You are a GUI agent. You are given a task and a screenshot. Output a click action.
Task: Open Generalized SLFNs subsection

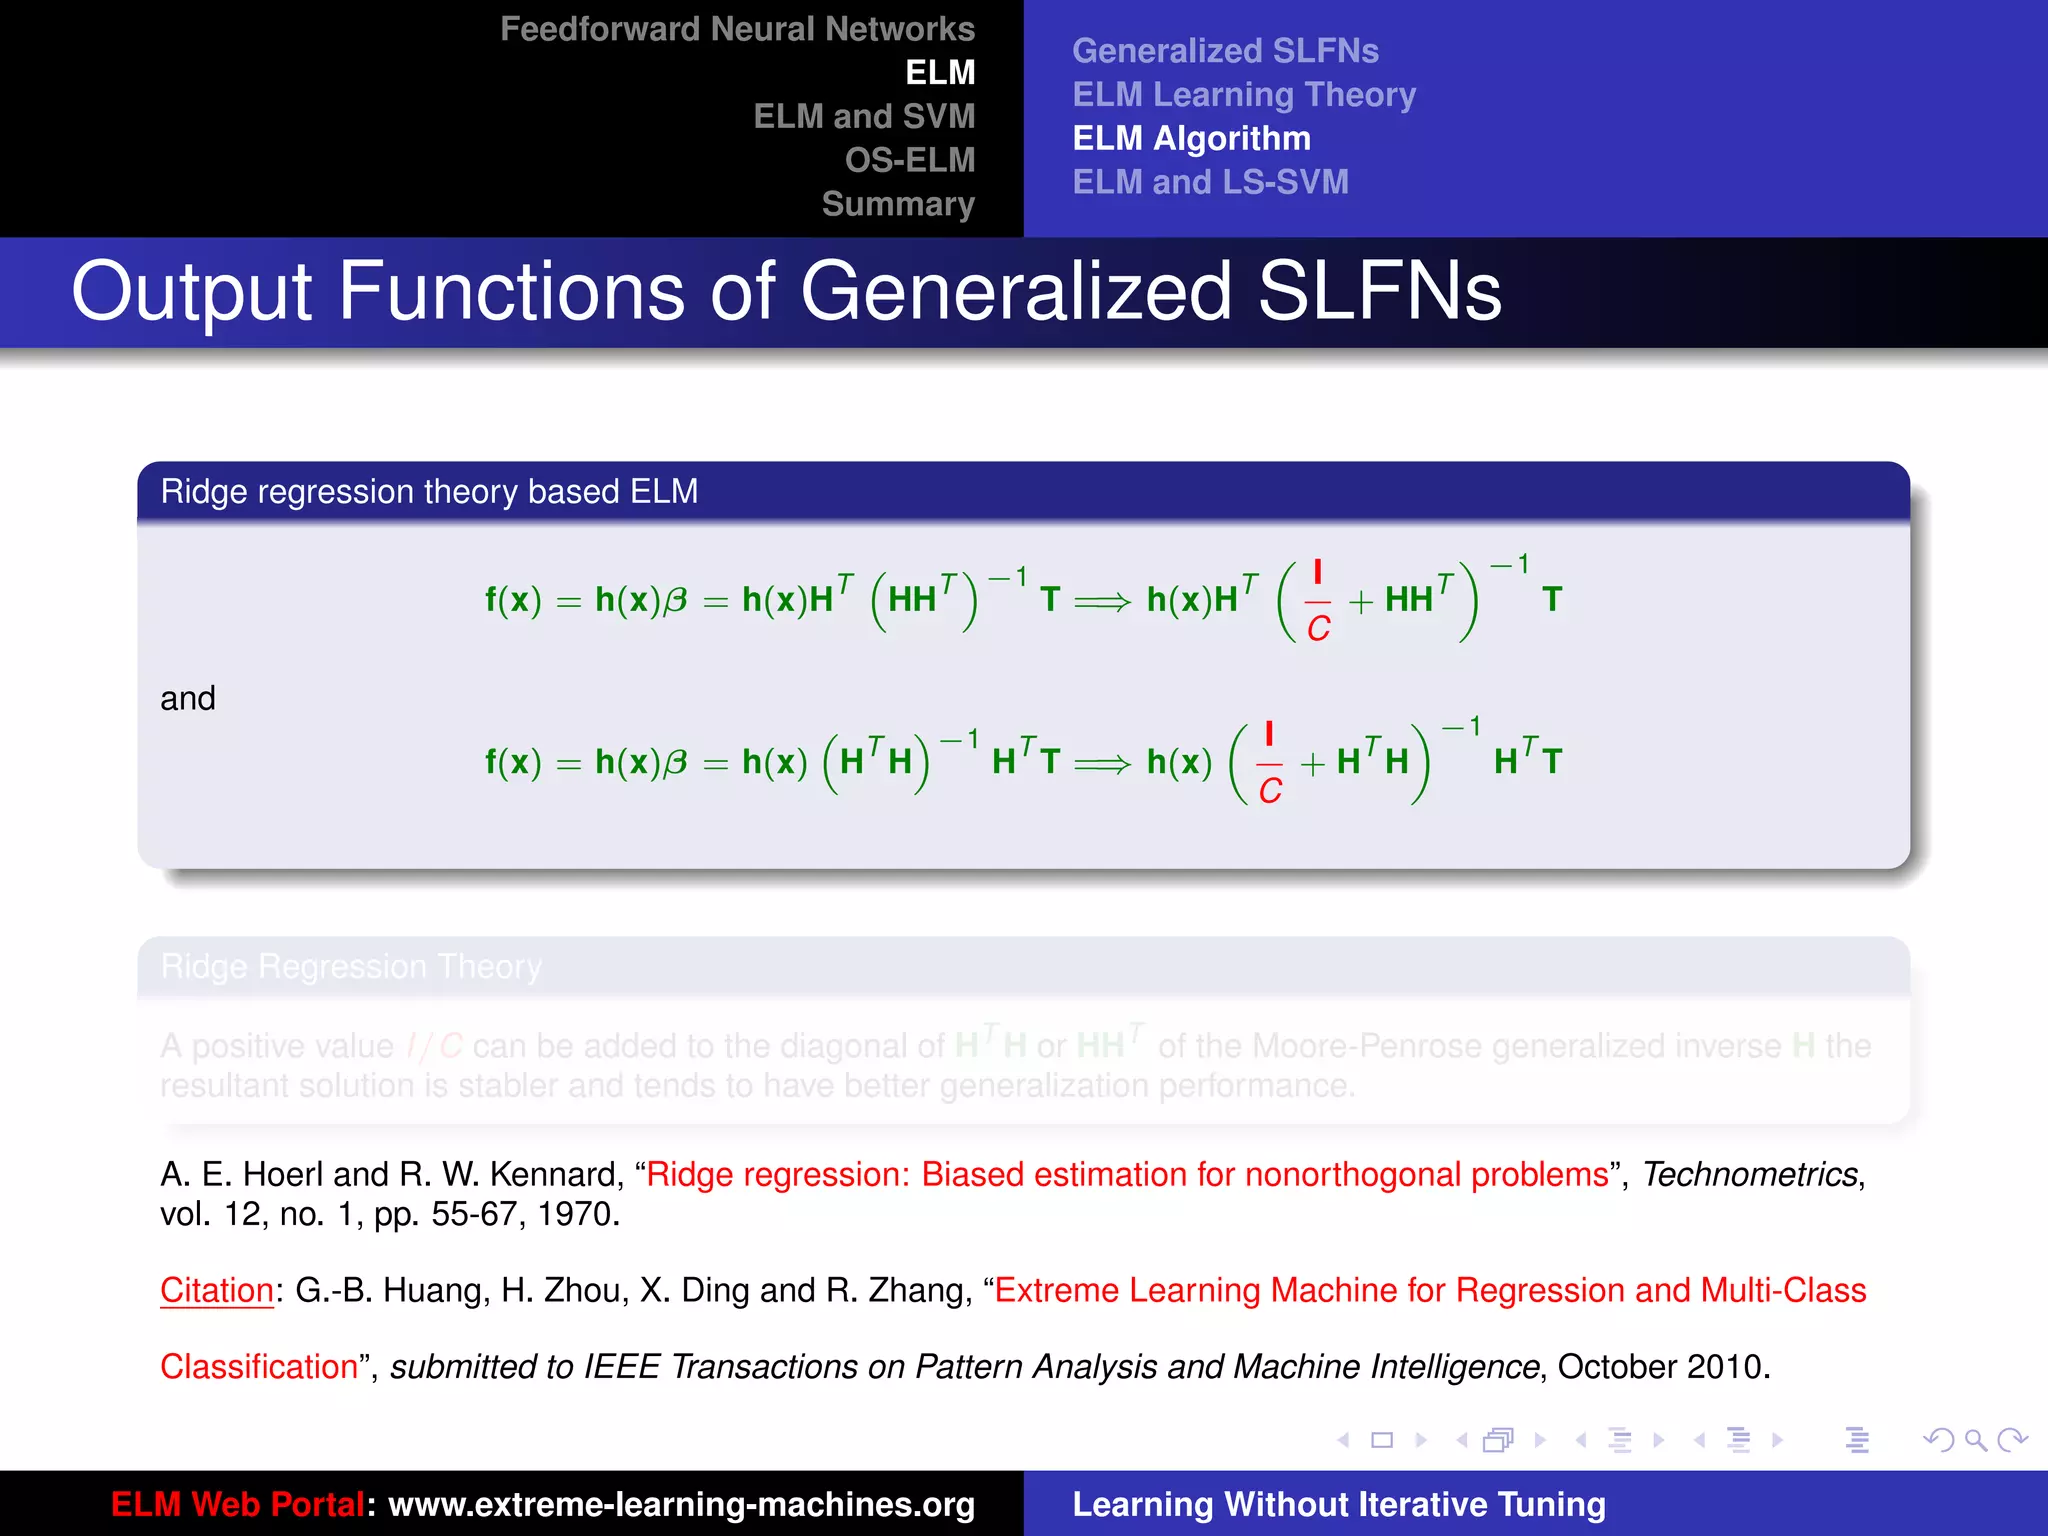coord(1225,50)
